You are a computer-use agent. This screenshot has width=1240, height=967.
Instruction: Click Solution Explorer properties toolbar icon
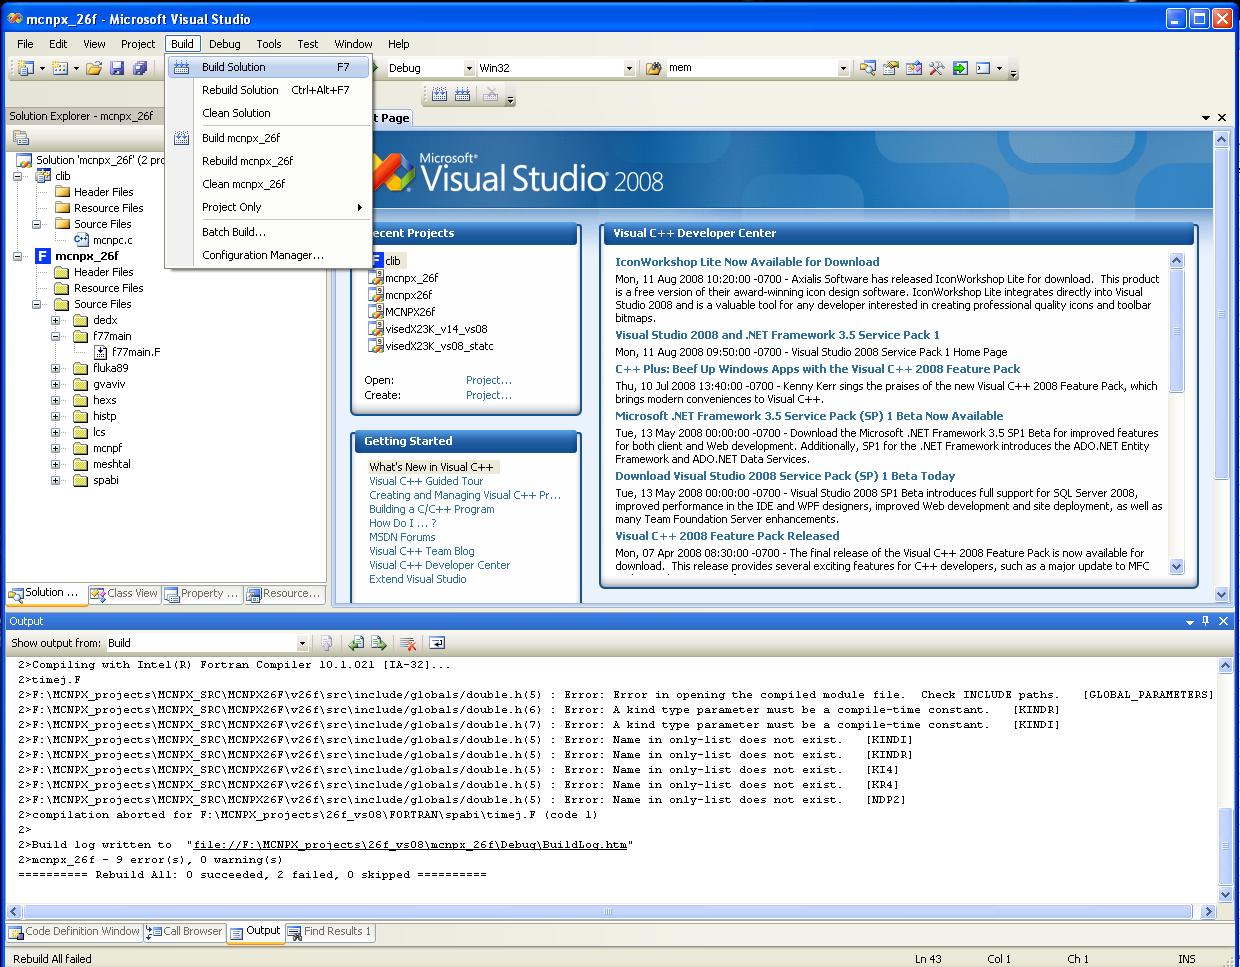click(21, 139)
